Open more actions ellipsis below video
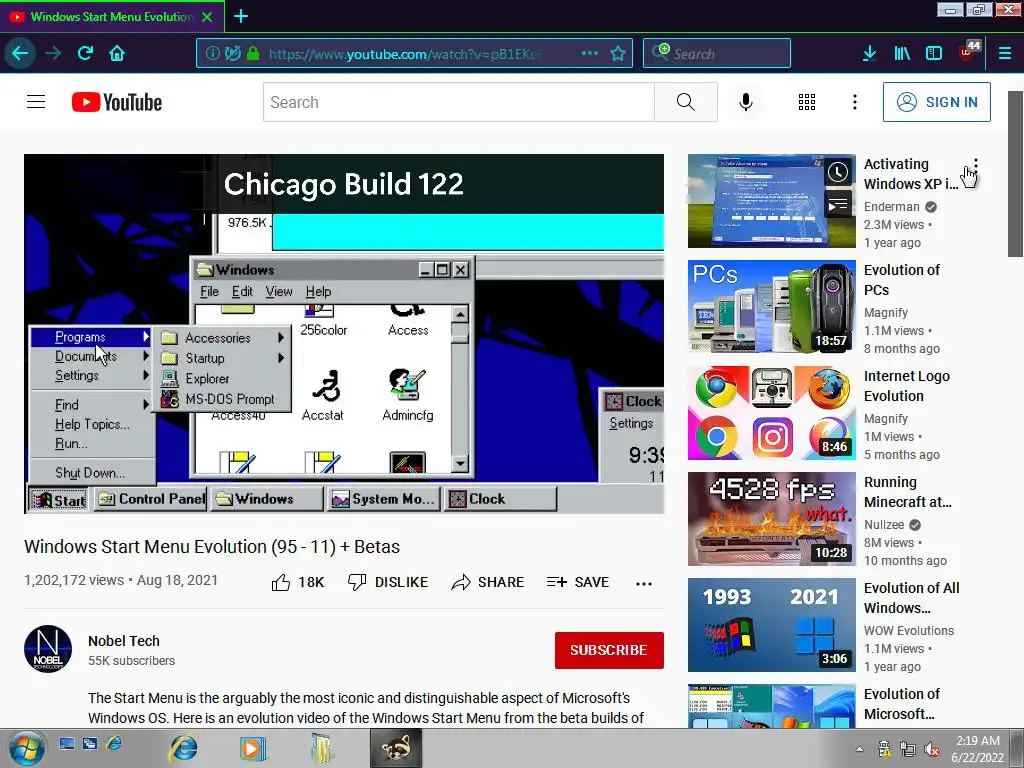This screenshot has width=1024, height=768. [x=644, y=583]
